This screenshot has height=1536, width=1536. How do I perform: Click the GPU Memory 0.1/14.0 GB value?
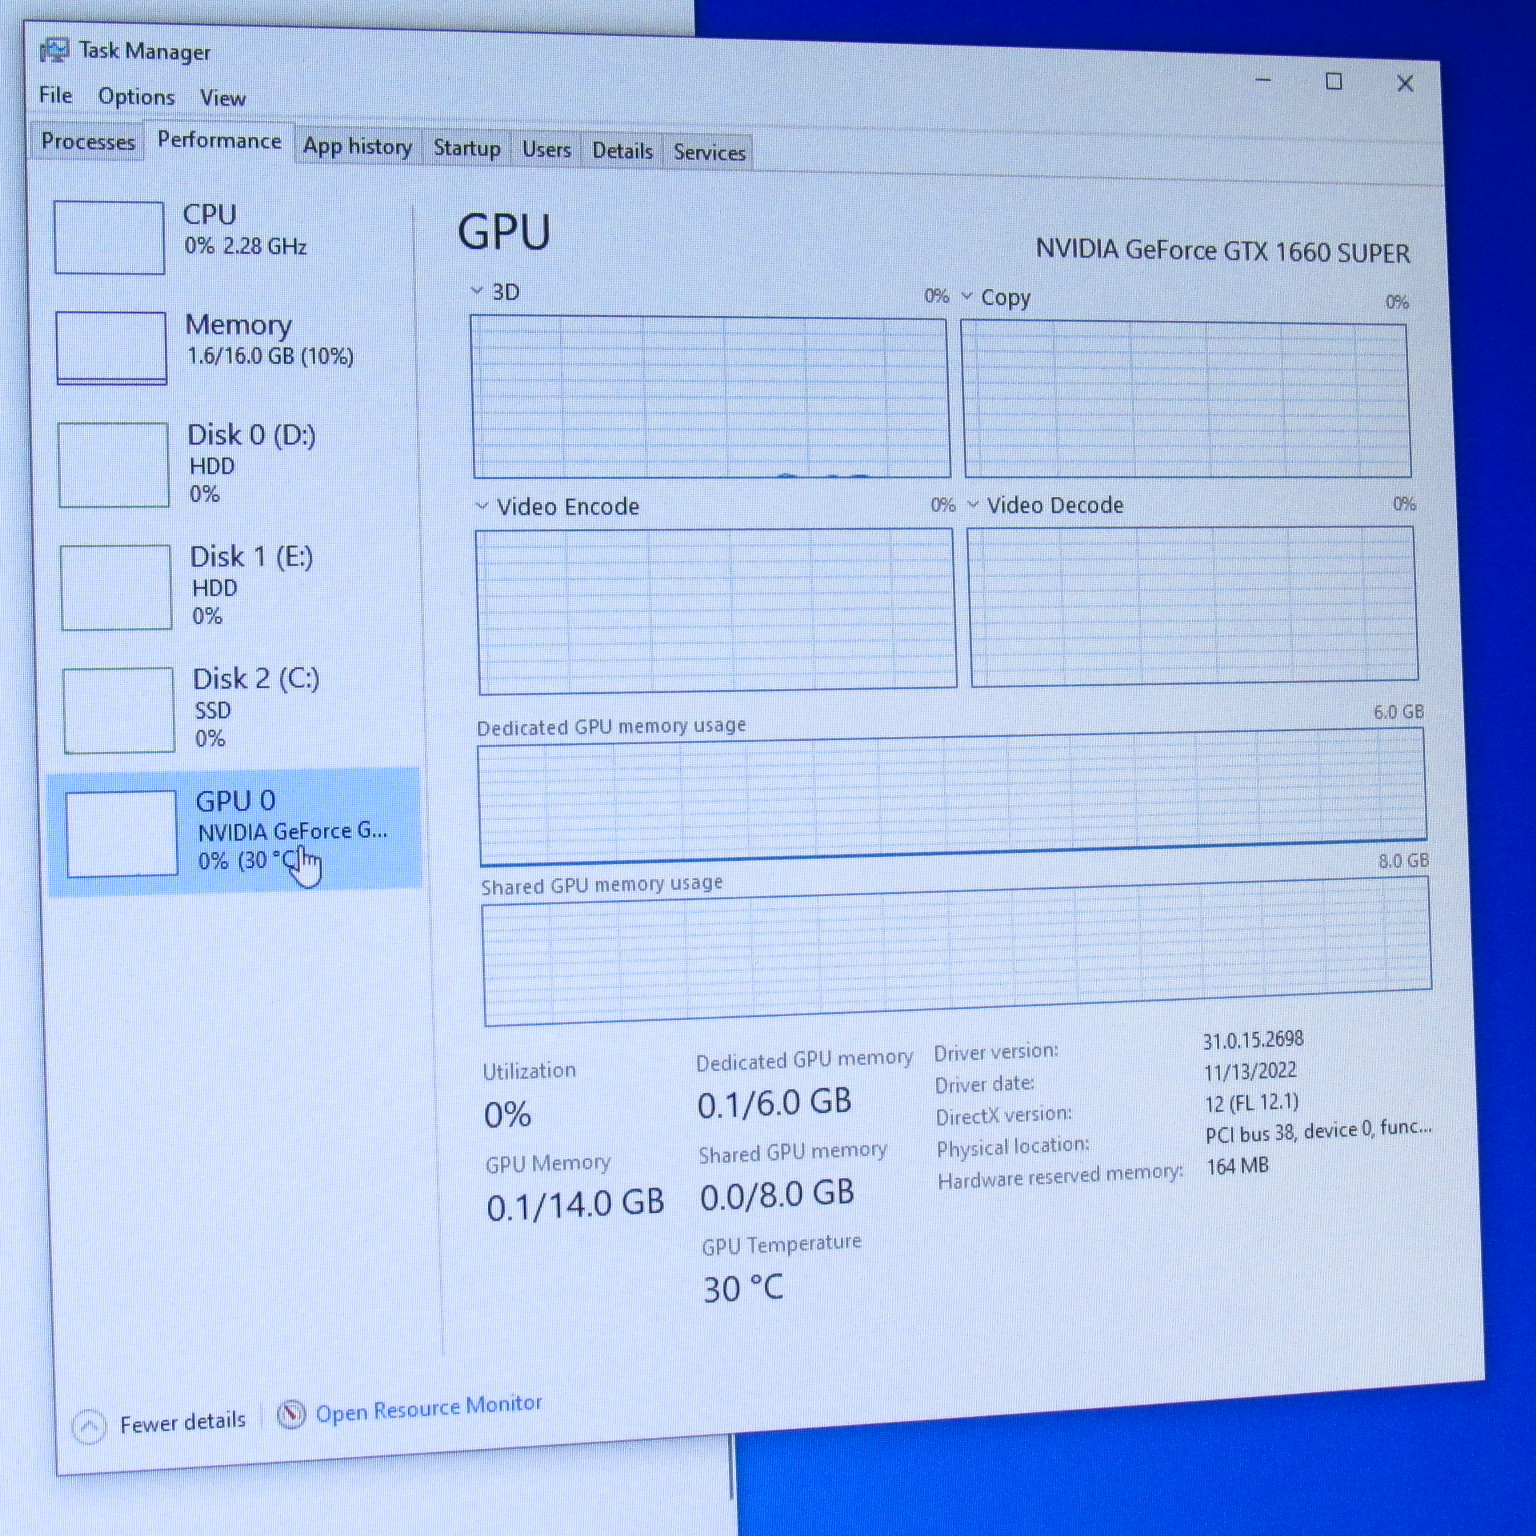click(575, 1205)
